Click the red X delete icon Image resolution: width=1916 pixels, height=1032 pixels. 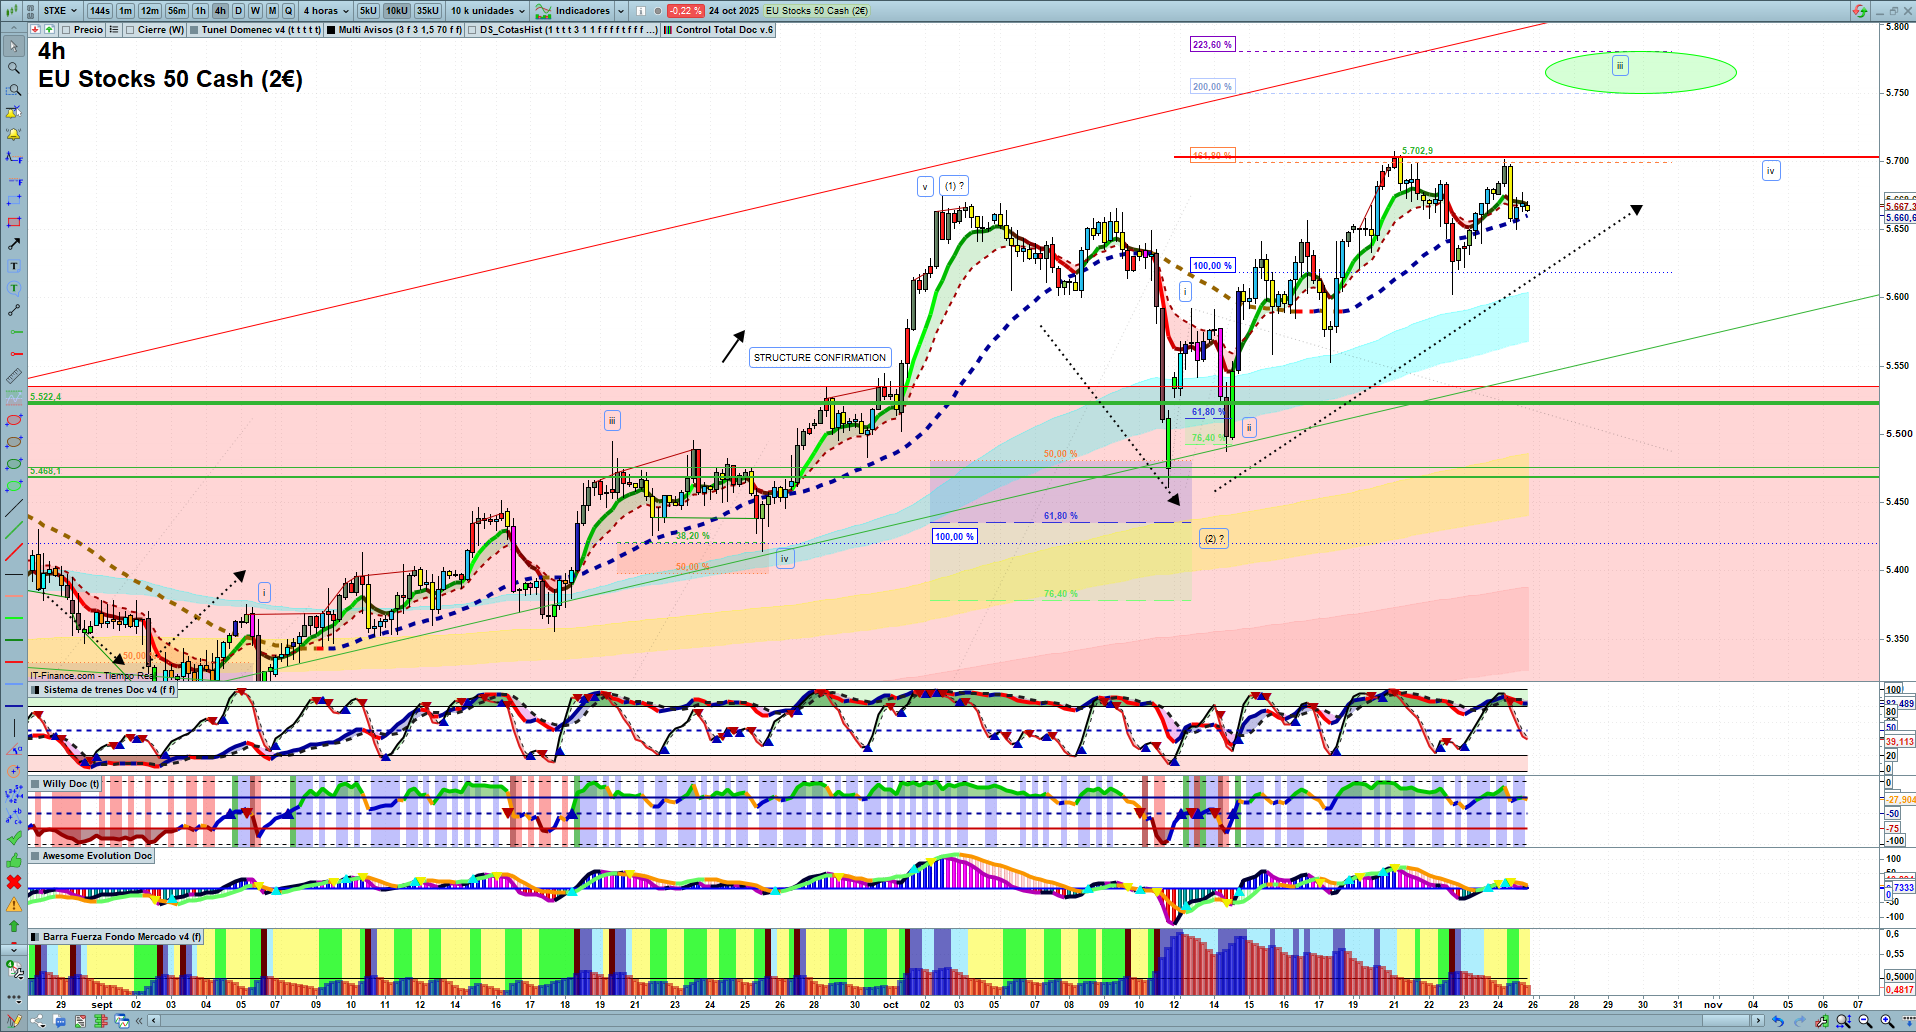pyautogui.click(x=14, y=882)
